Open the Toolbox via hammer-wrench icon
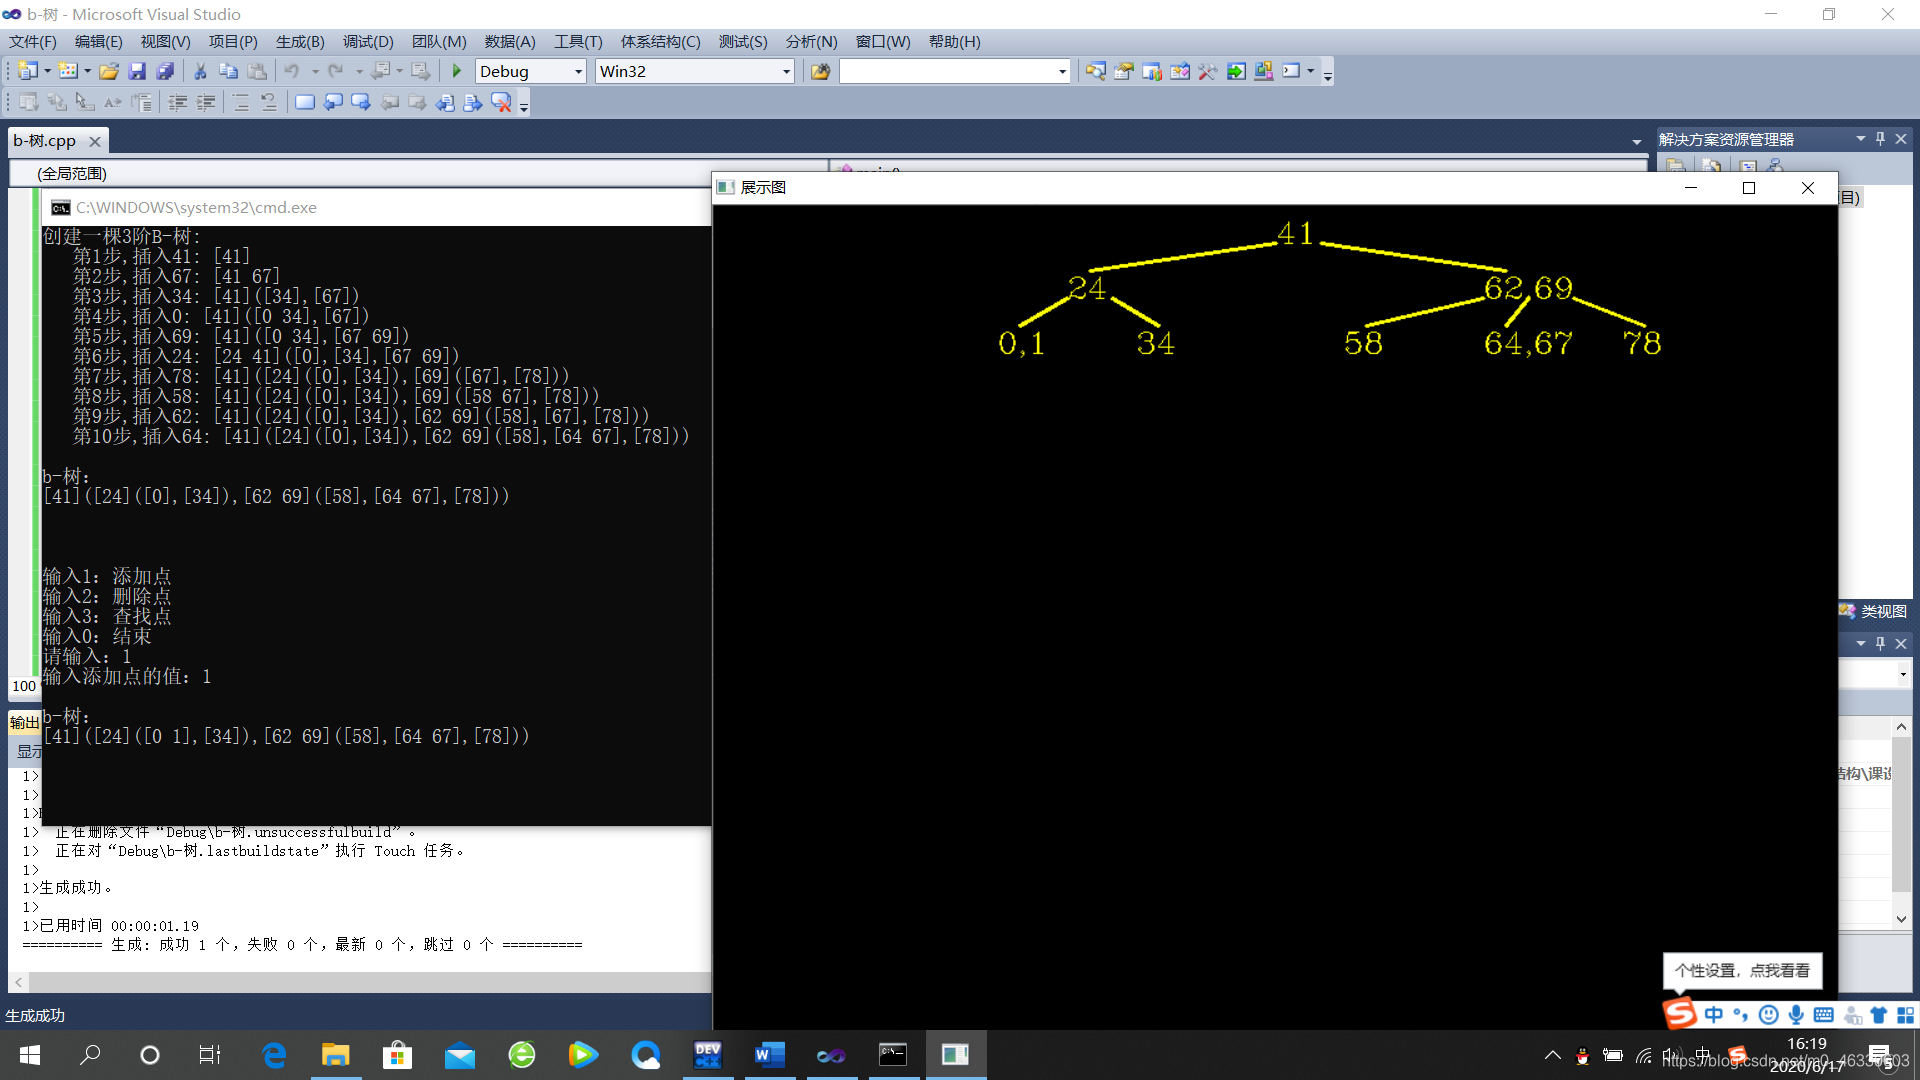The height and width of the screenshot is (1080, 1920). click(1207, 71)
